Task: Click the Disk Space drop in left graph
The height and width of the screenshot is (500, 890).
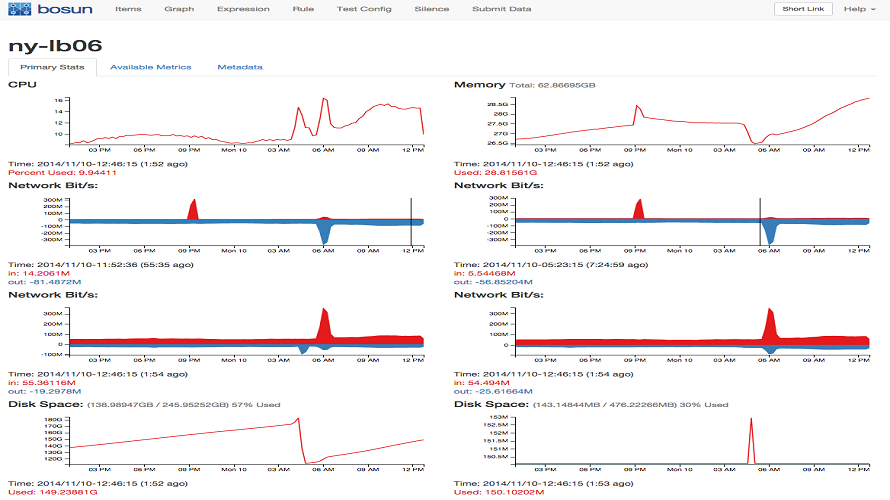Action: pyautogui.click(x=301, y=442)
